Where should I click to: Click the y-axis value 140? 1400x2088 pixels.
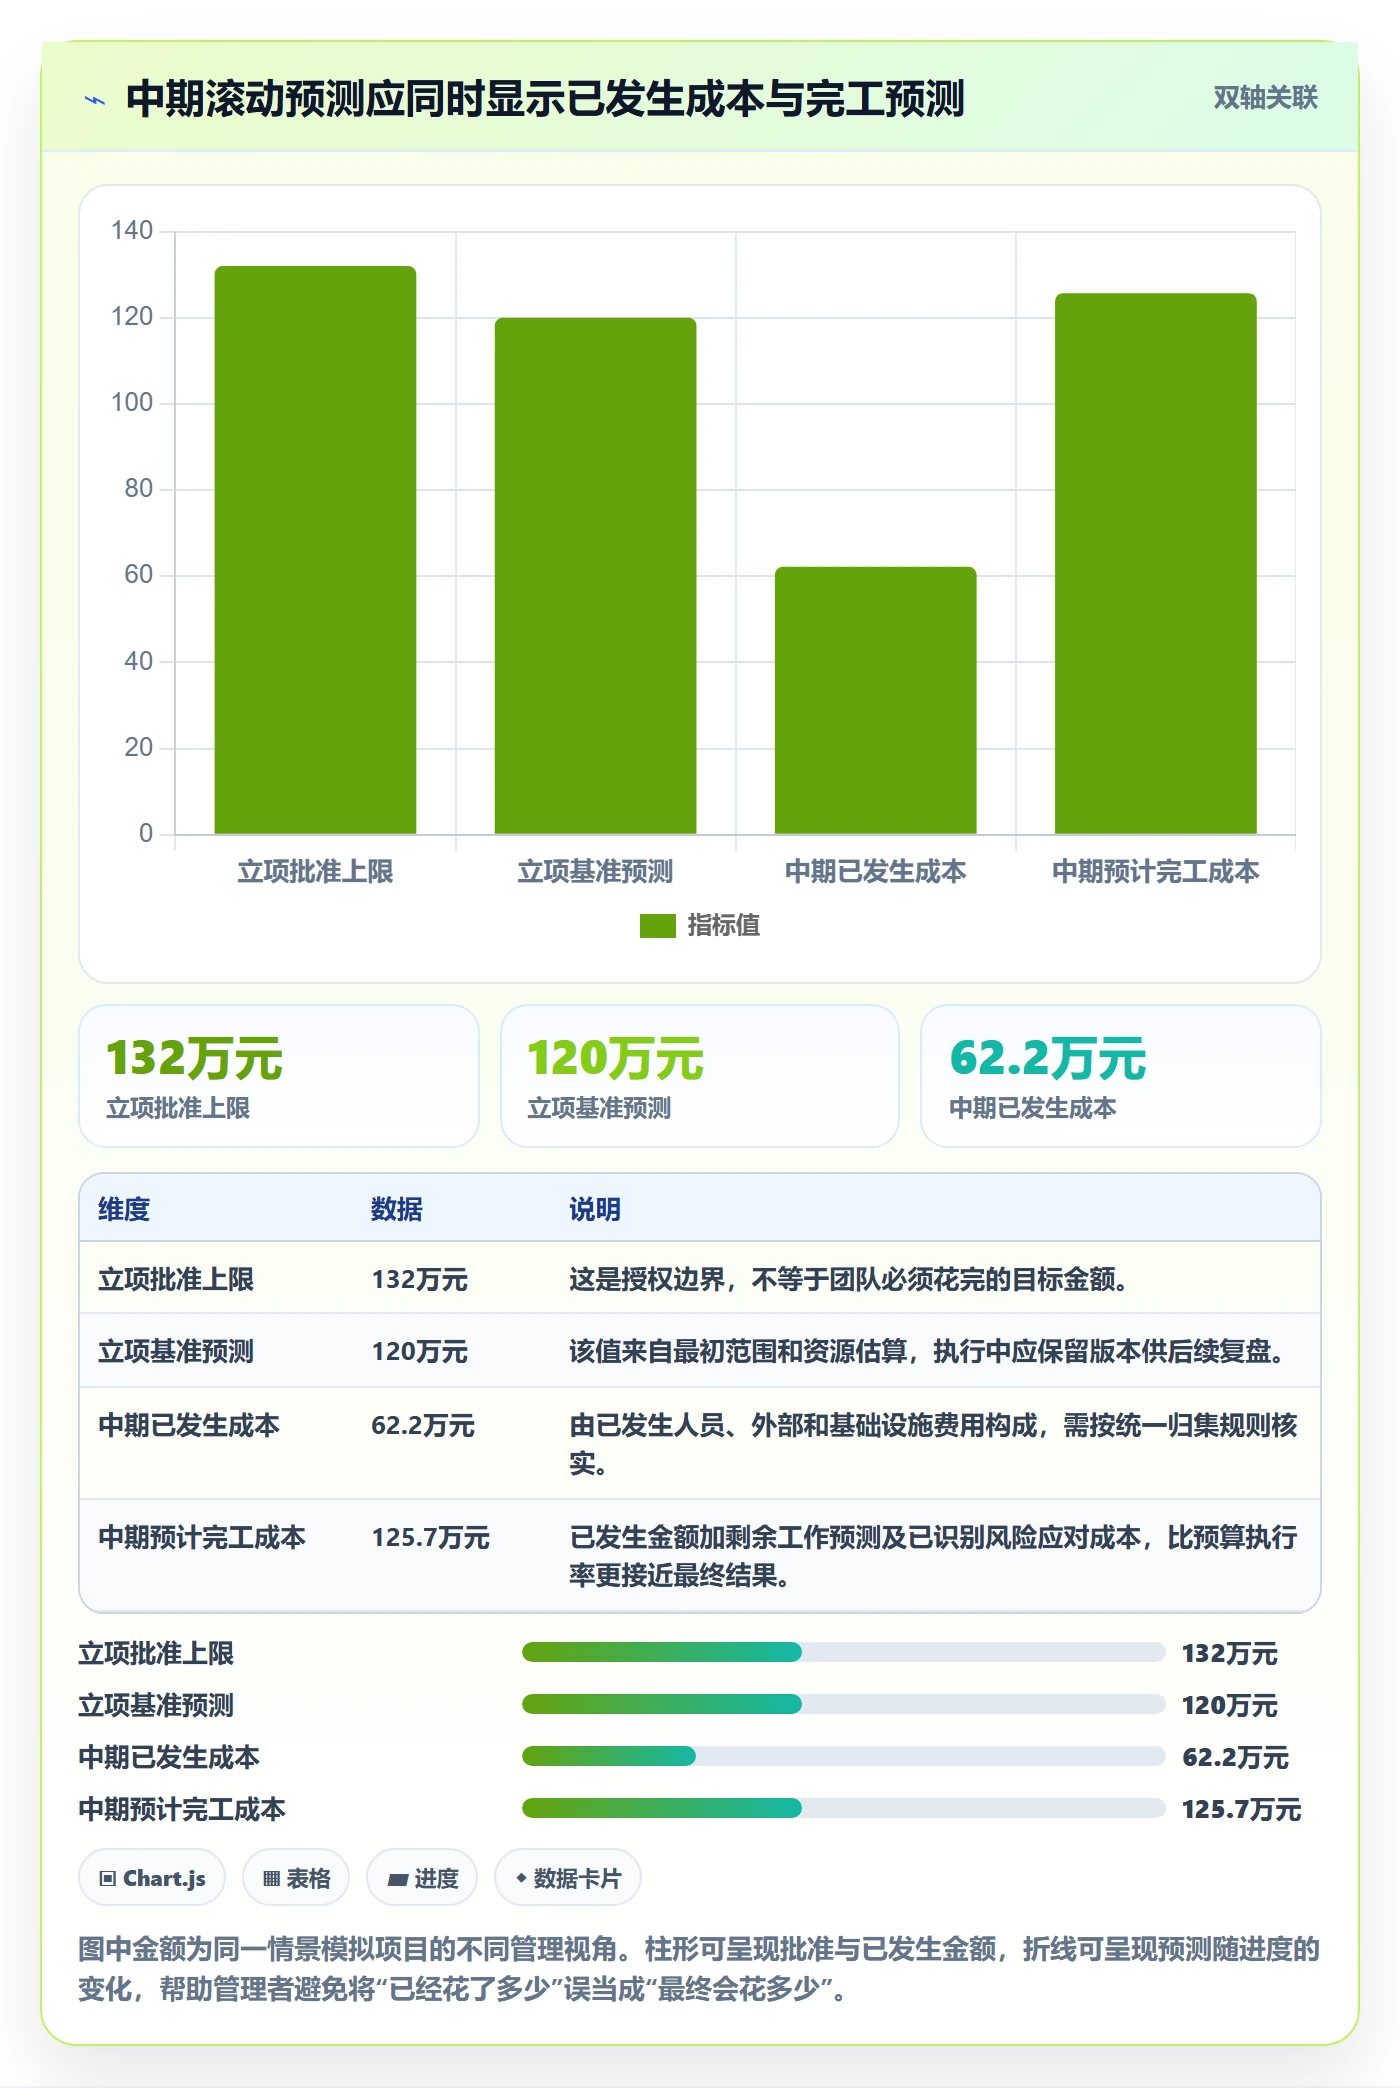point(132,231)
